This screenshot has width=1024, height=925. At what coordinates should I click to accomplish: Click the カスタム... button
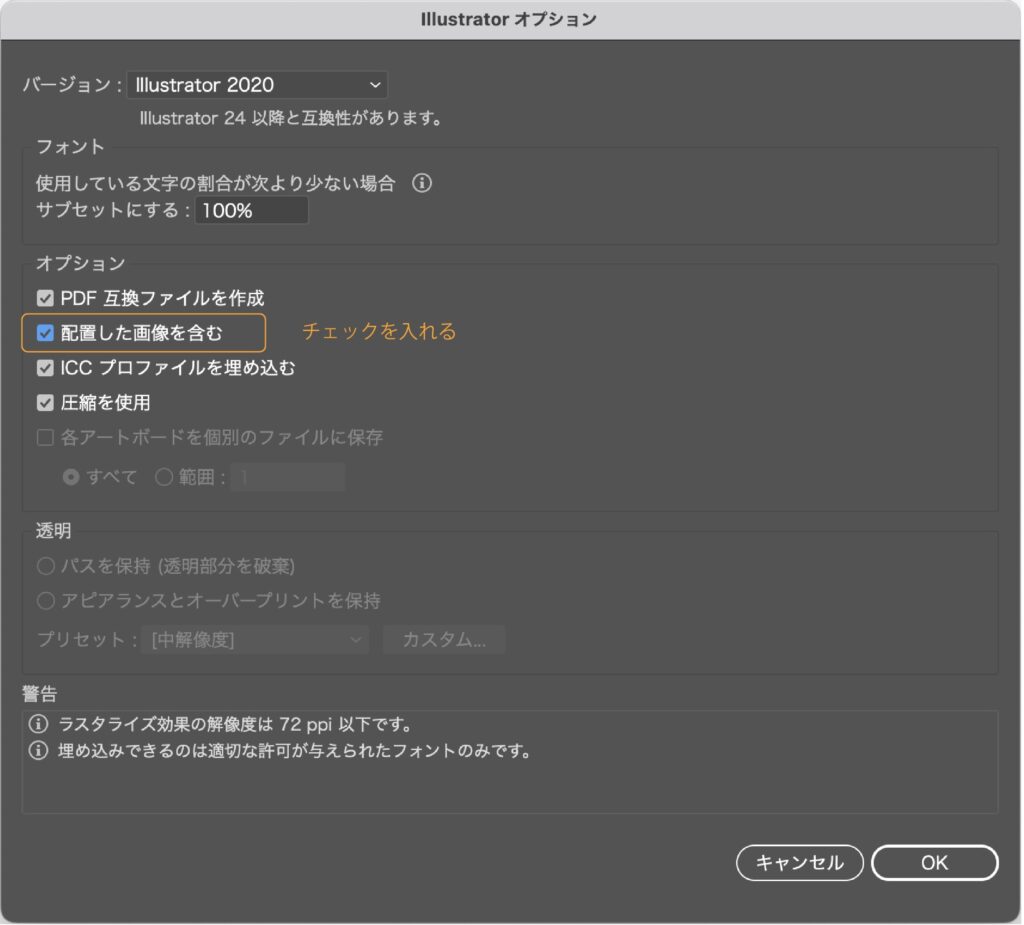pyautogui.click(x=444, y=640)
